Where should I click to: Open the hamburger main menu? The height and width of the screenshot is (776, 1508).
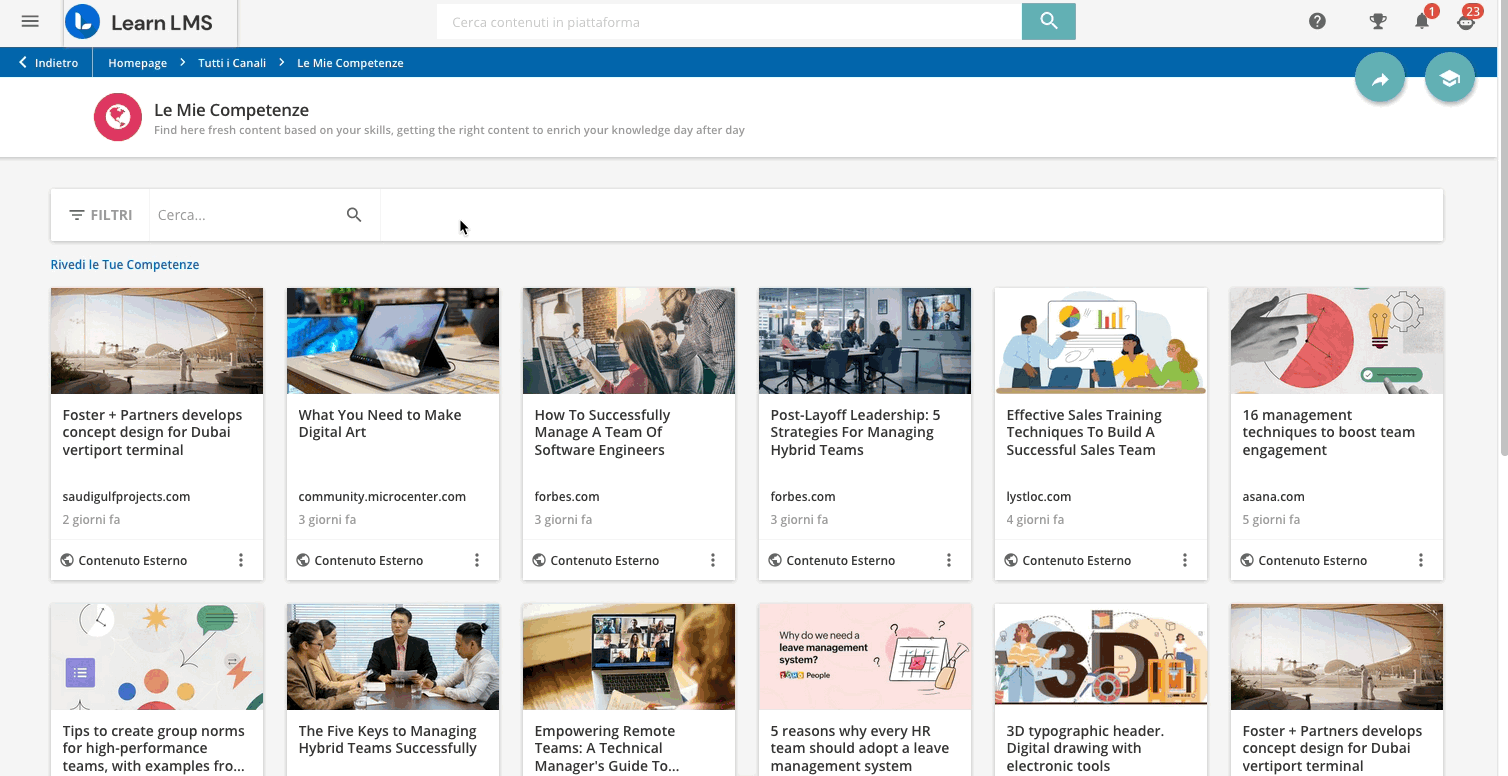click(30, 21)
